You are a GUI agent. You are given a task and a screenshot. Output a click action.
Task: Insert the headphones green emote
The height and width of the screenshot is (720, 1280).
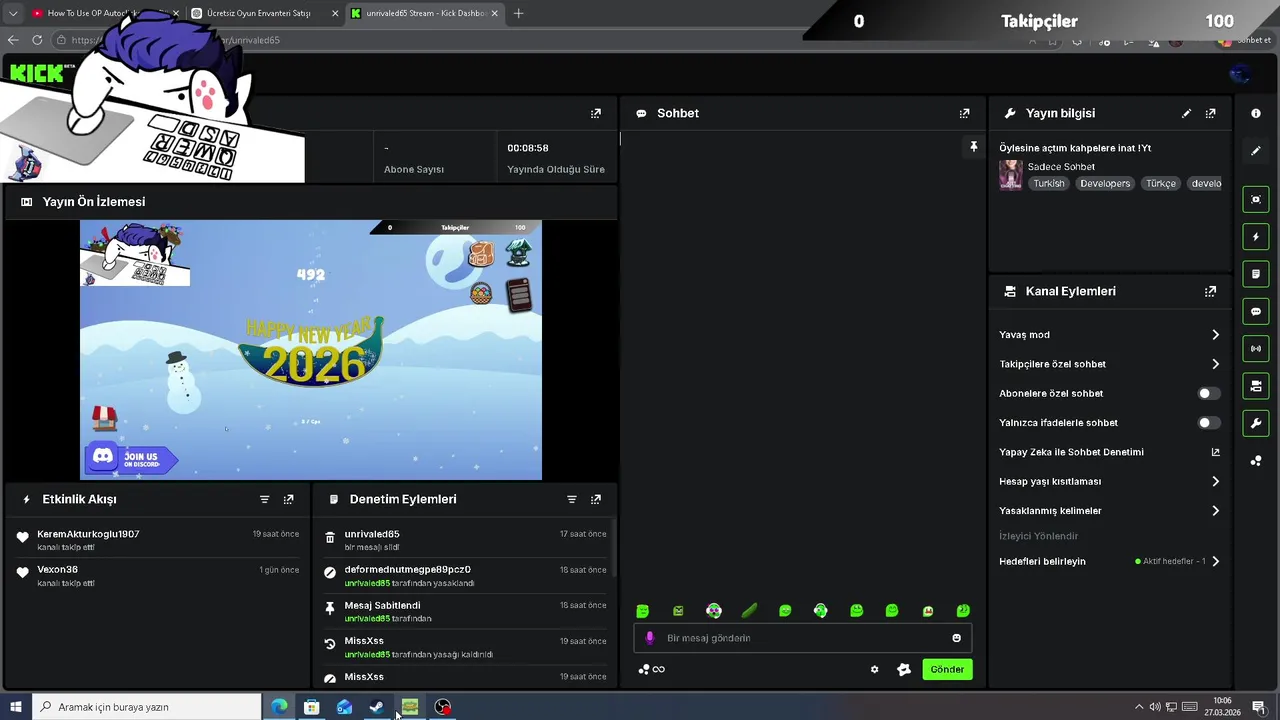[x=820, y=611]
